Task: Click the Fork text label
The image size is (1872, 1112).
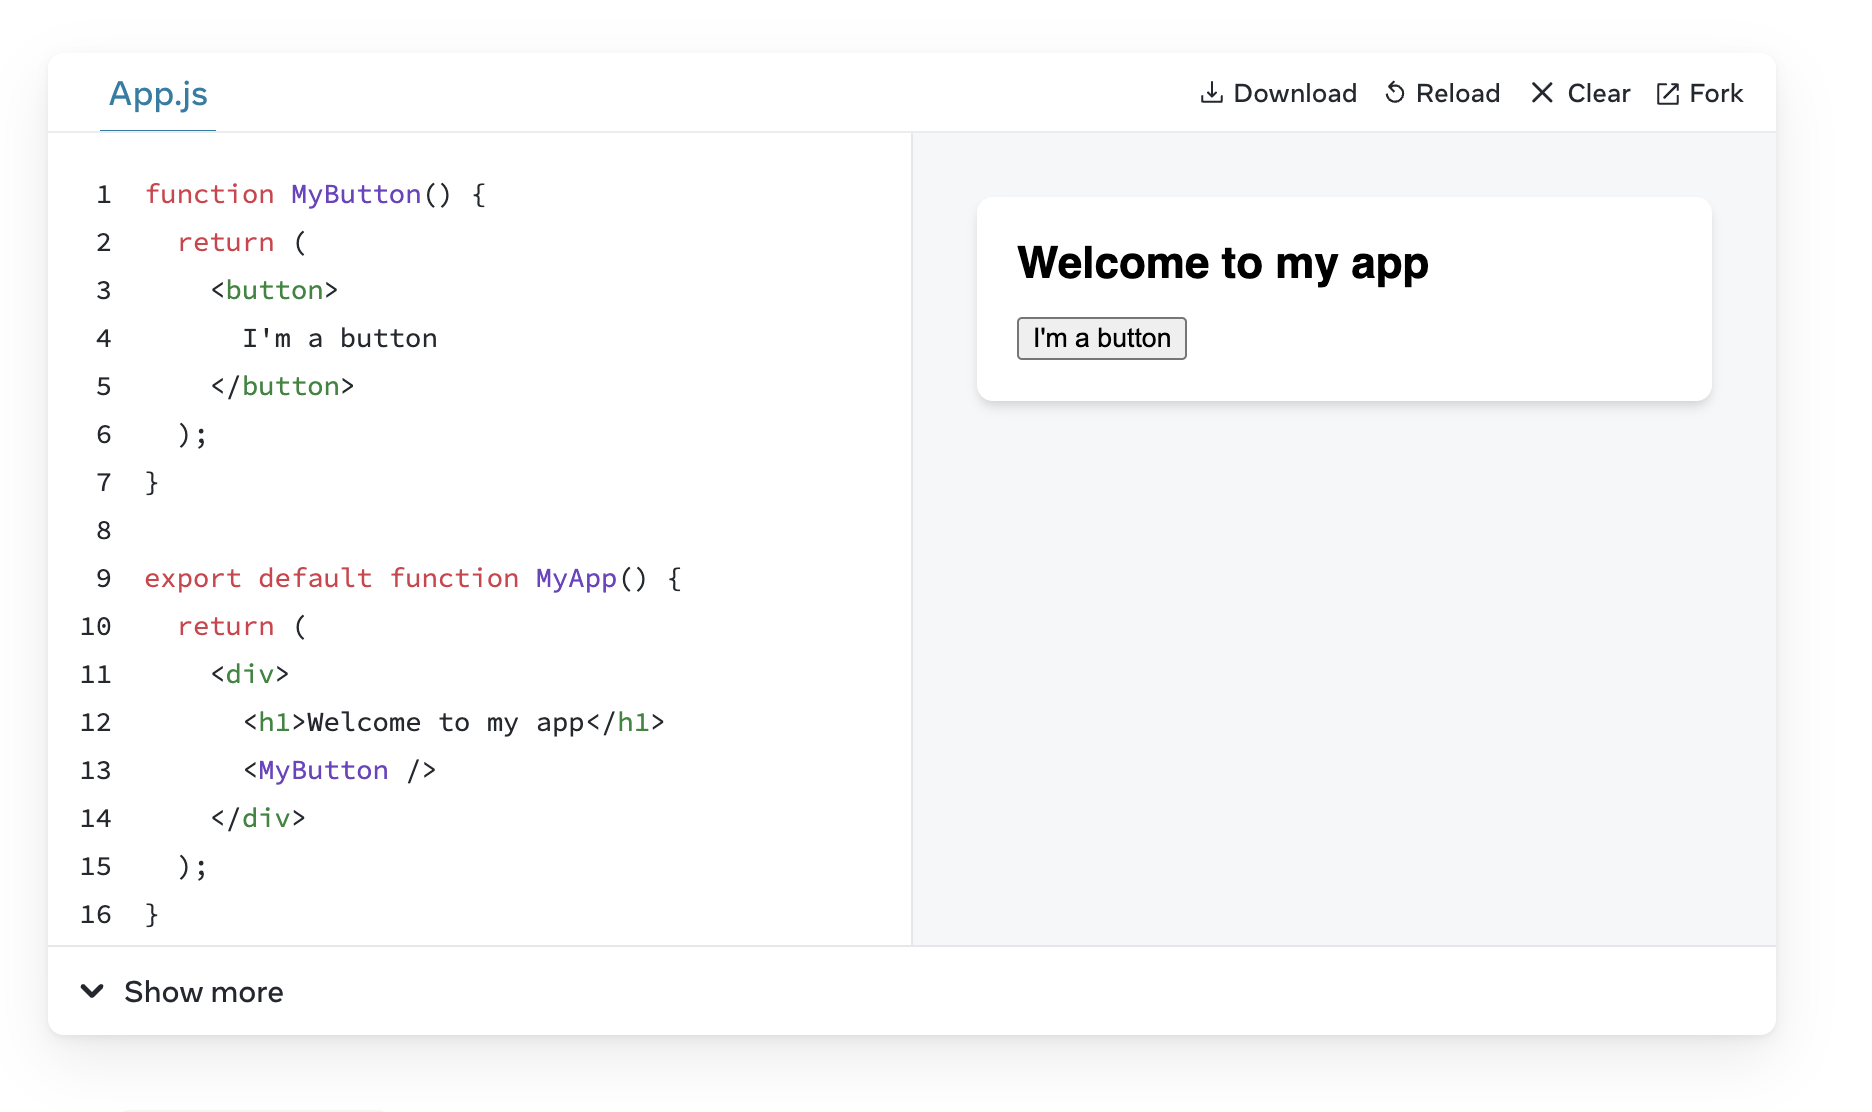Action: [x=1715, y=94]
